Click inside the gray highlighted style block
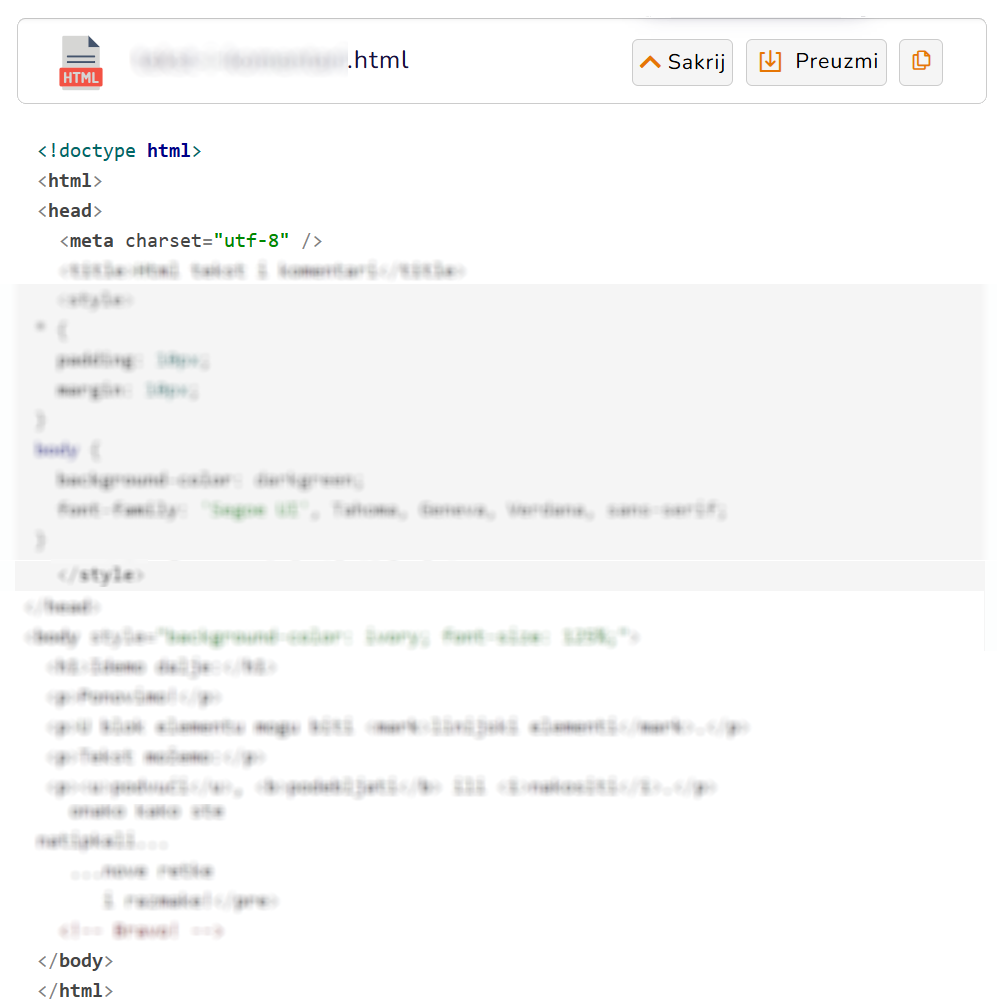Viewport: 997px width, 1008px height. coord(499,421)
